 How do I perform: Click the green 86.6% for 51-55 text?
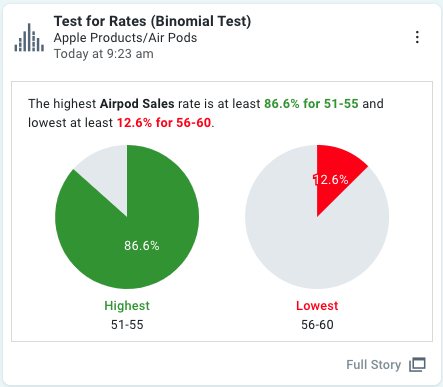coord(311,104)
